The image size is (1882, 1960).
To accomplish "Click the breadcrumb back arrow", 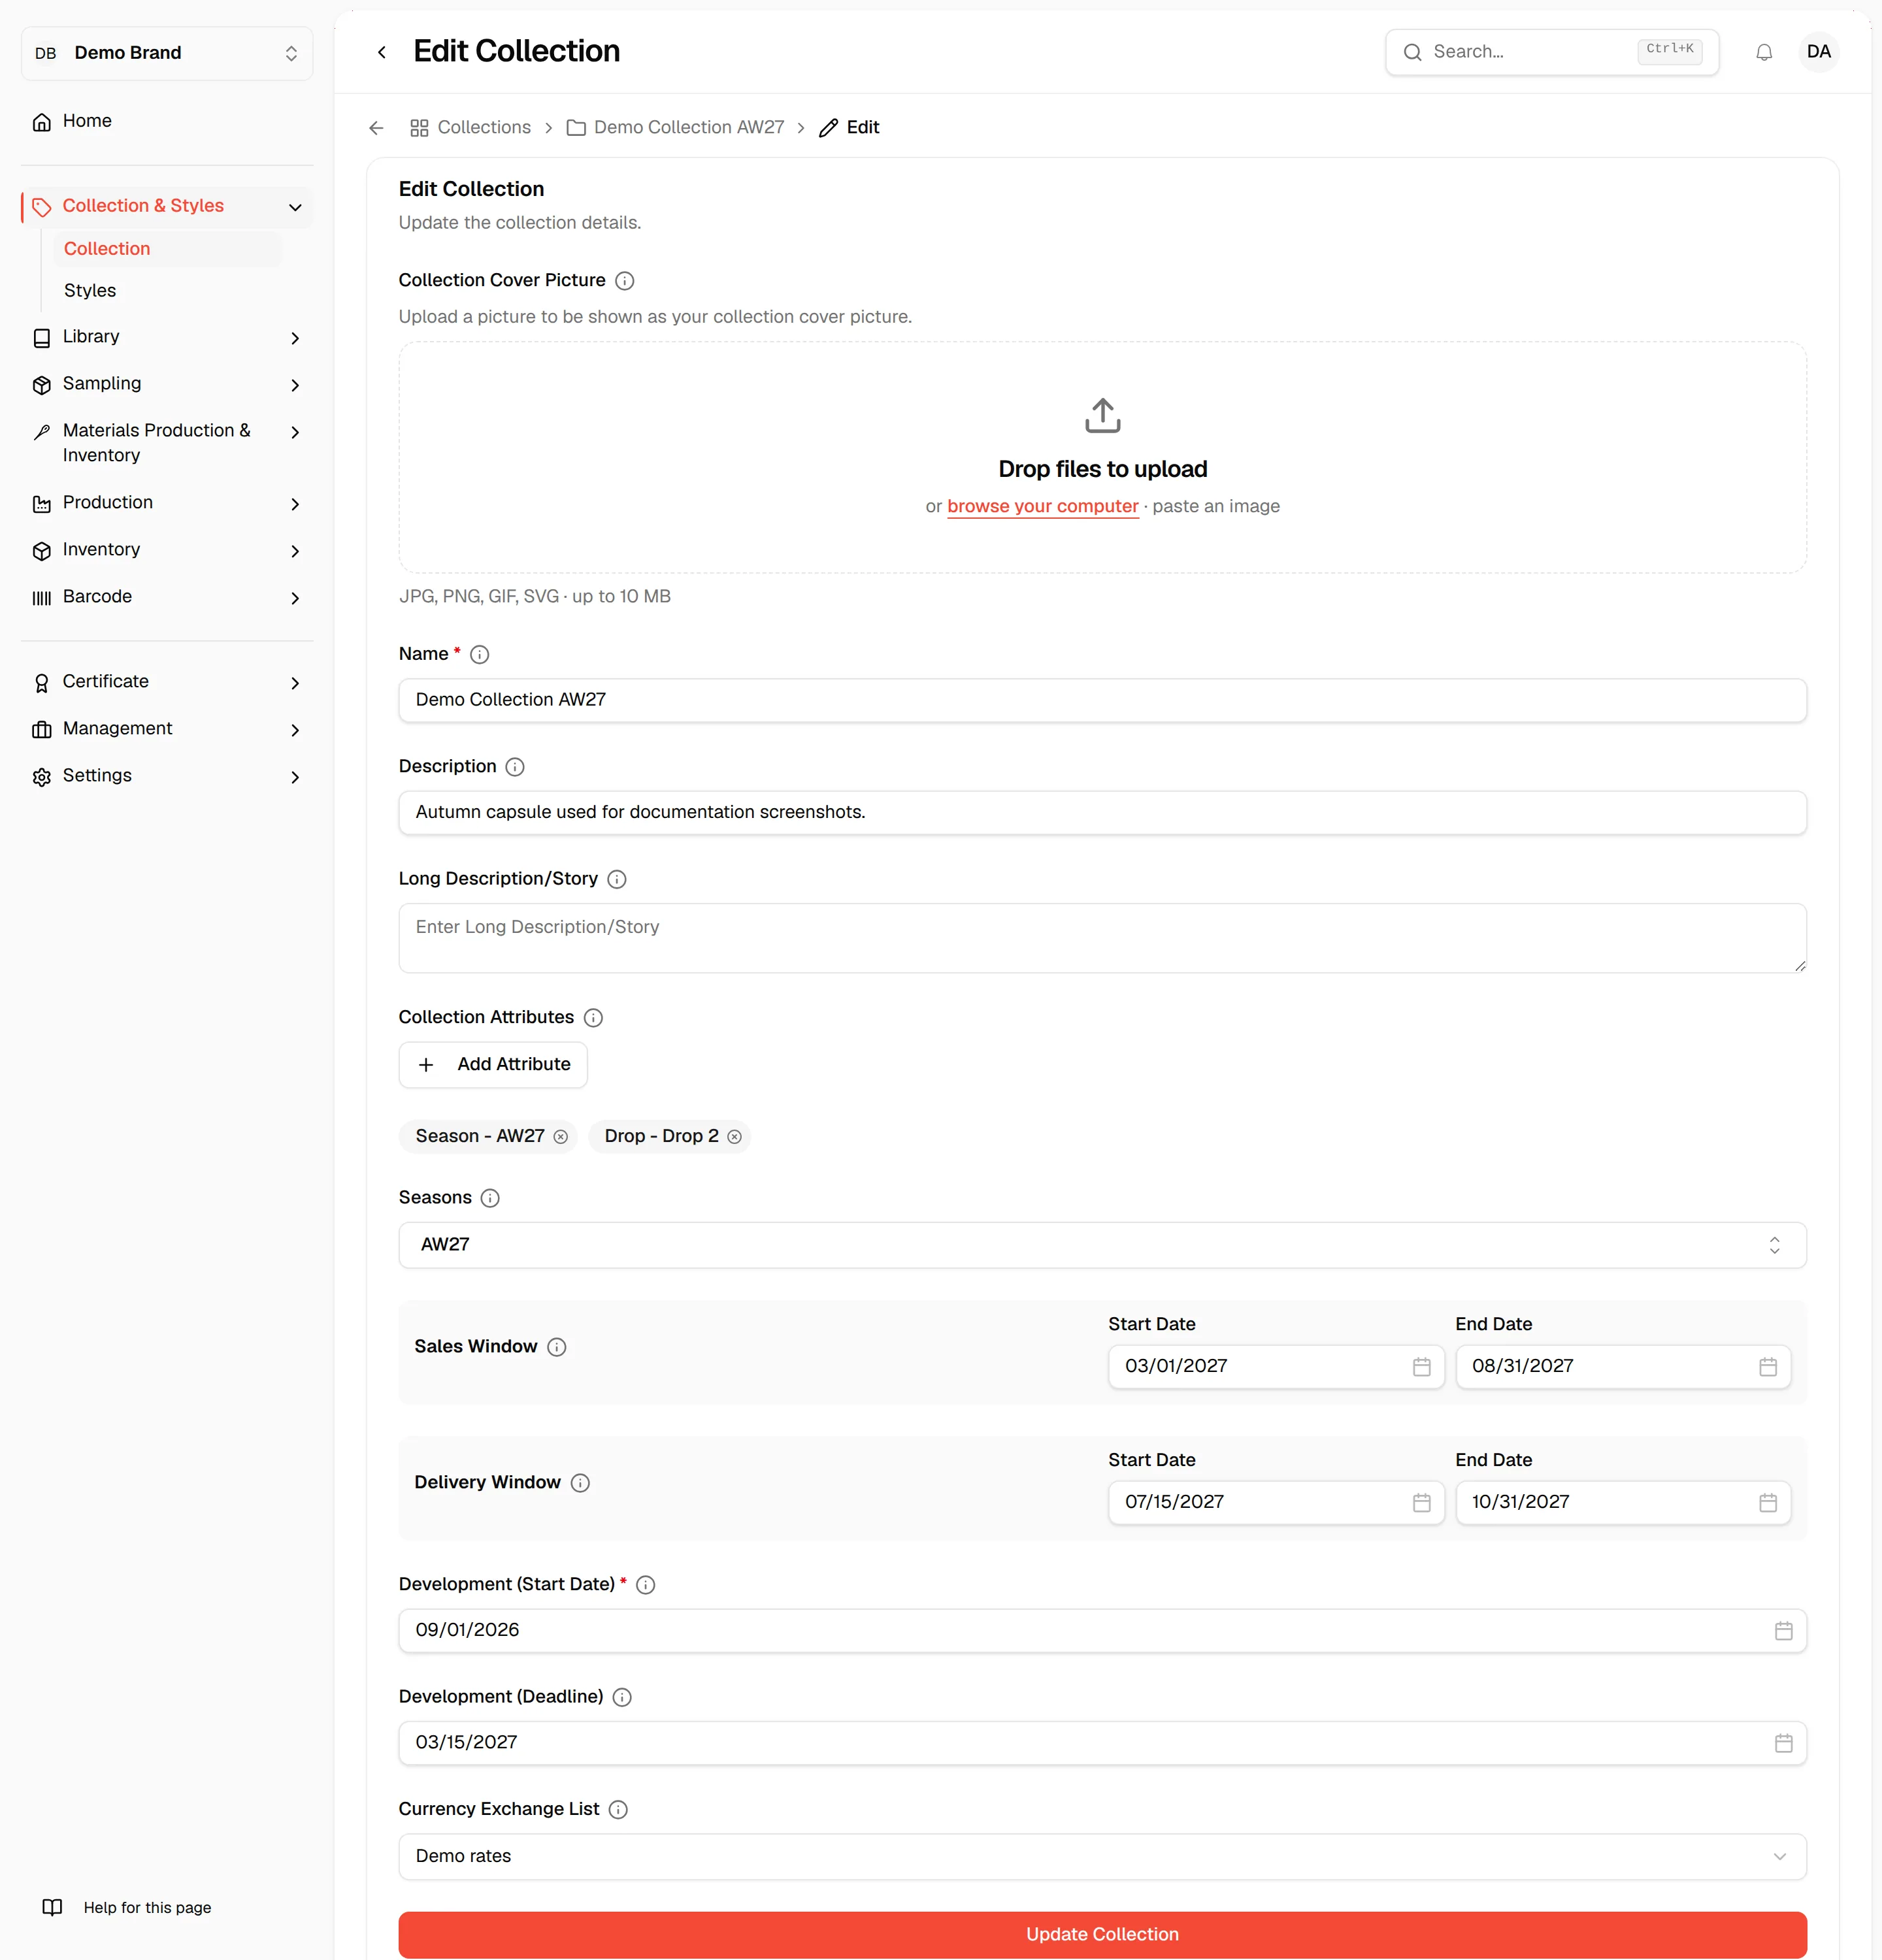I will tap(376, 128).
